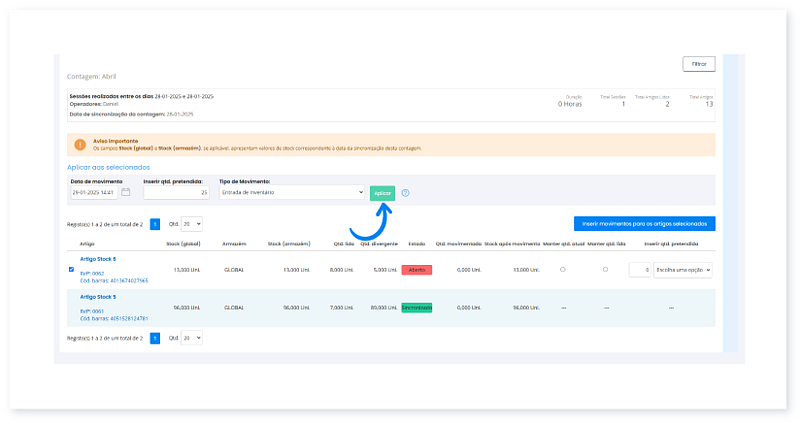Open the Artigo Stock 6 link

98,259
